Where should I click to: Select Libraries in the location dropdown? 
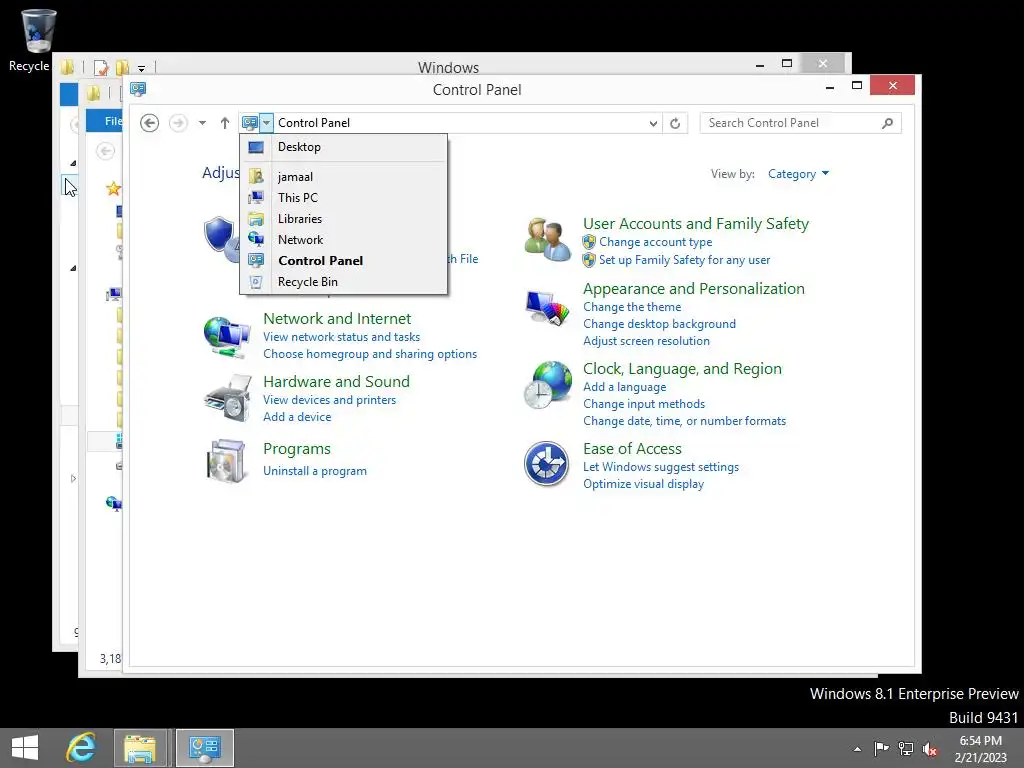(344, 219)
